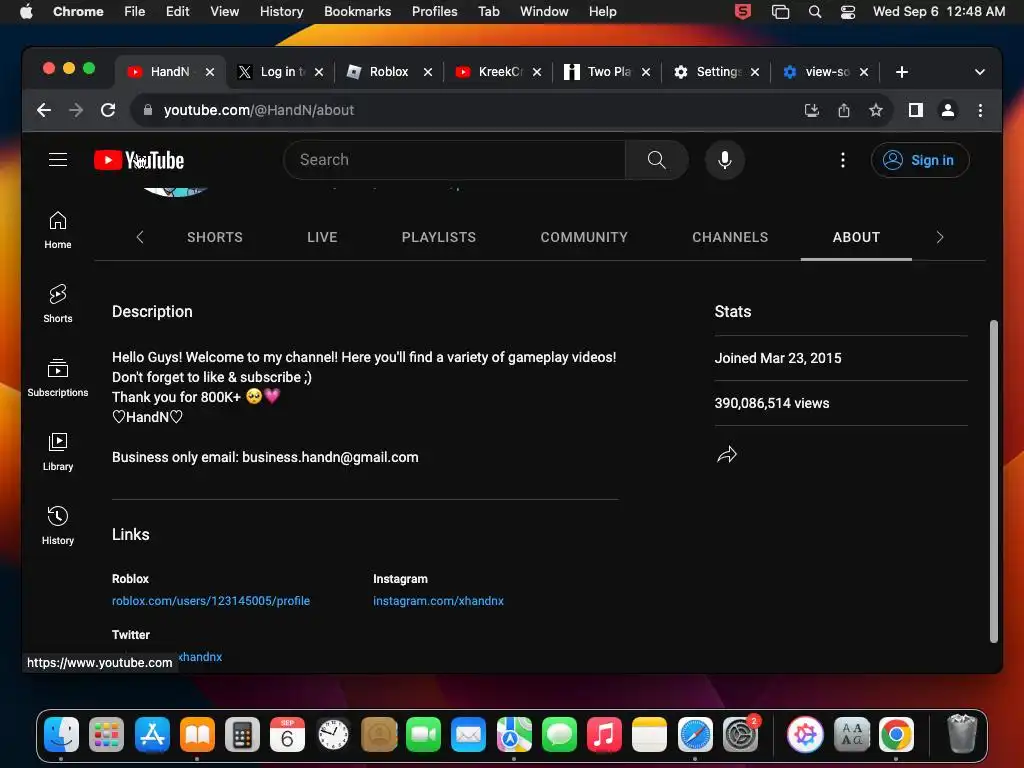The width and height of the screenshot is (1024, 768).
Task: Open Safari from dock
Action: click(x=695, y=735)
